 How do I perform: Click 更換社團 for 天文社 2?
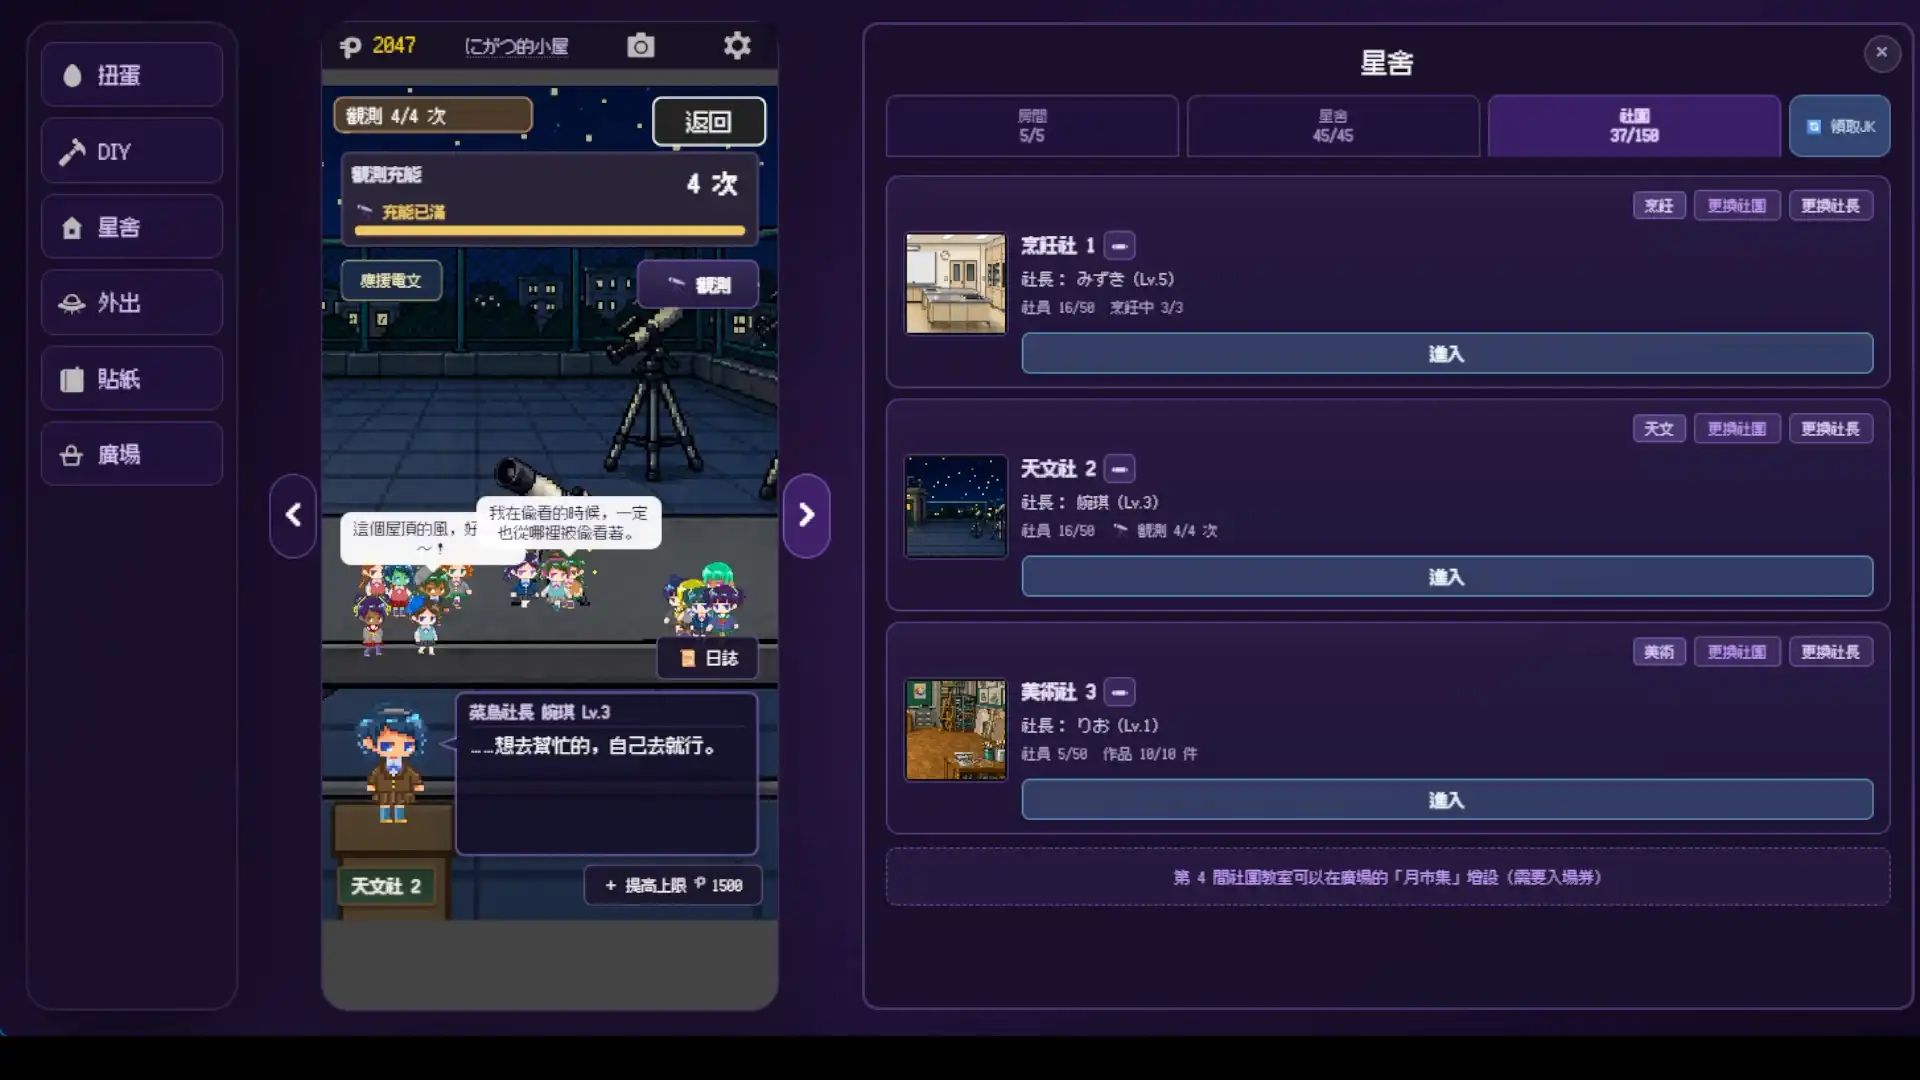point(1737,429)
